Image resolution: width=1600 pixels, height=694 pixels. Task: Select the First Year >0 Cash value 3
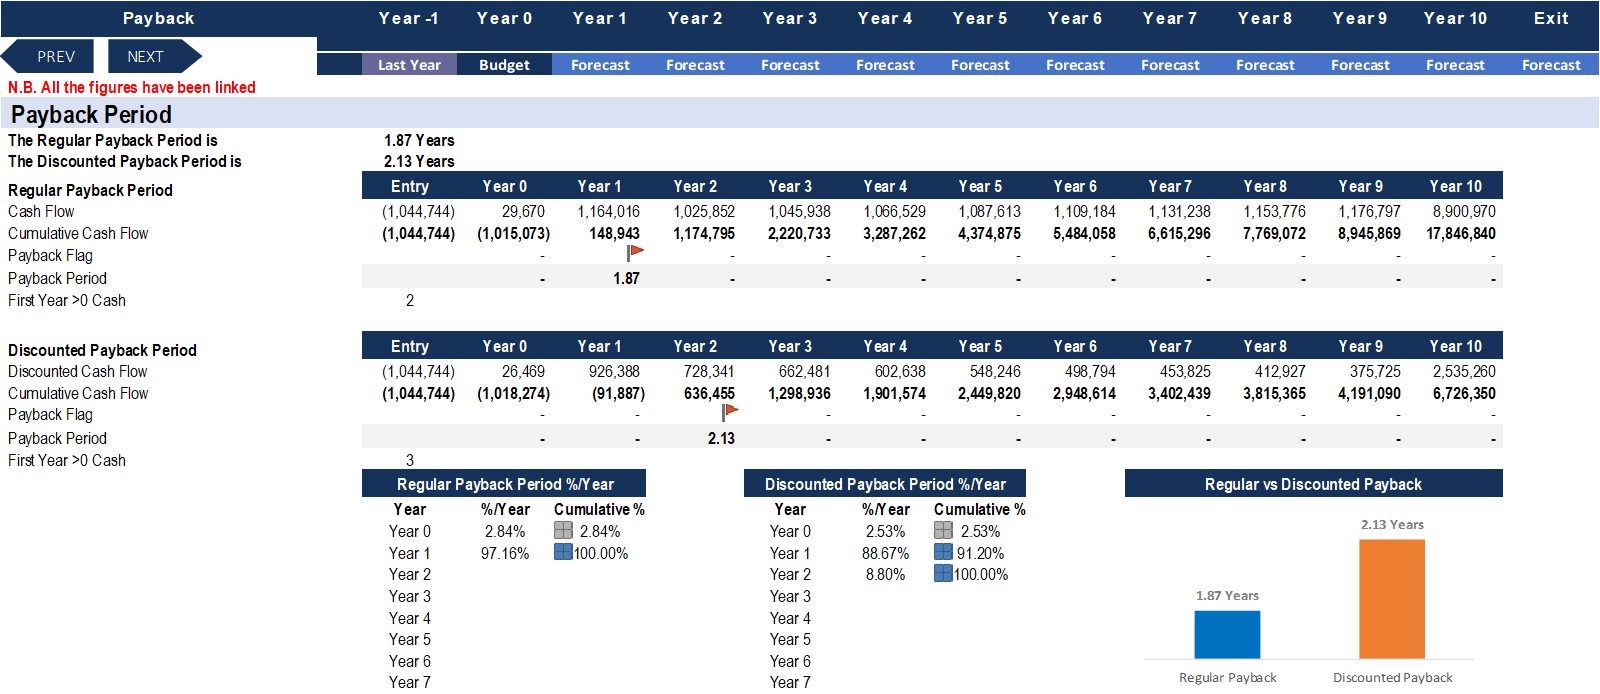pyautogui.click(x=409, y=460)
